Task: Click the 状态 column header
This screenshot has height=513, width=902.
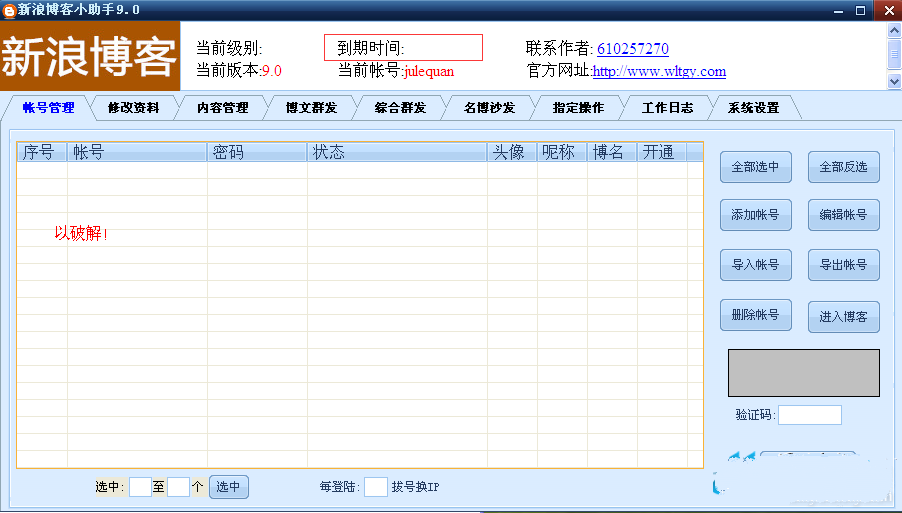Action: [396, 152]
